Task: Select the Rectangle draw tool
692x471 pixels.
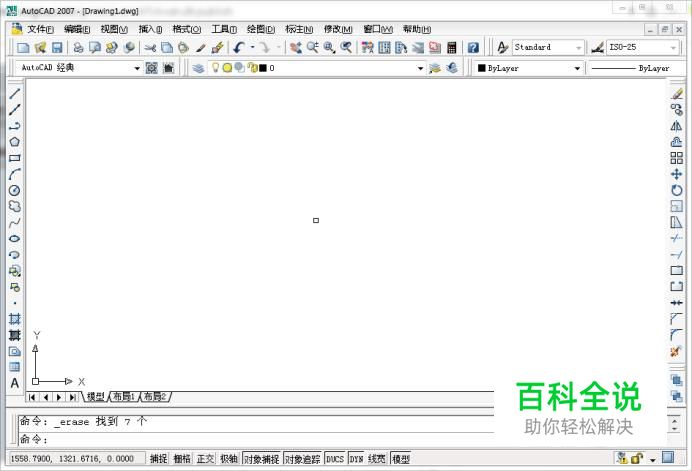Action: (x=15, y=158)
